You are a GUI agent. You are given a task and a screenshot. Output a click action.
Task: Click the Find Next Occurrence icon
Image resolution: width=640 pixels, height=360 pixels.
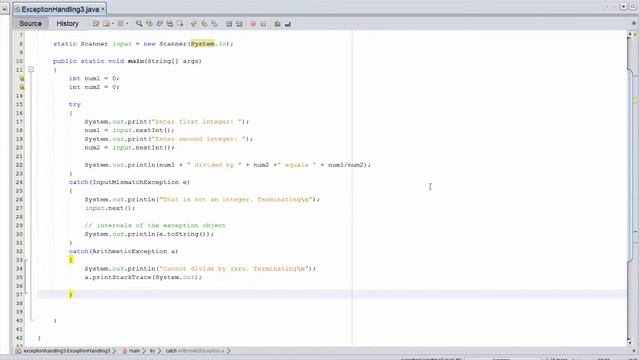pyautogui.click(x=160, y=24)
